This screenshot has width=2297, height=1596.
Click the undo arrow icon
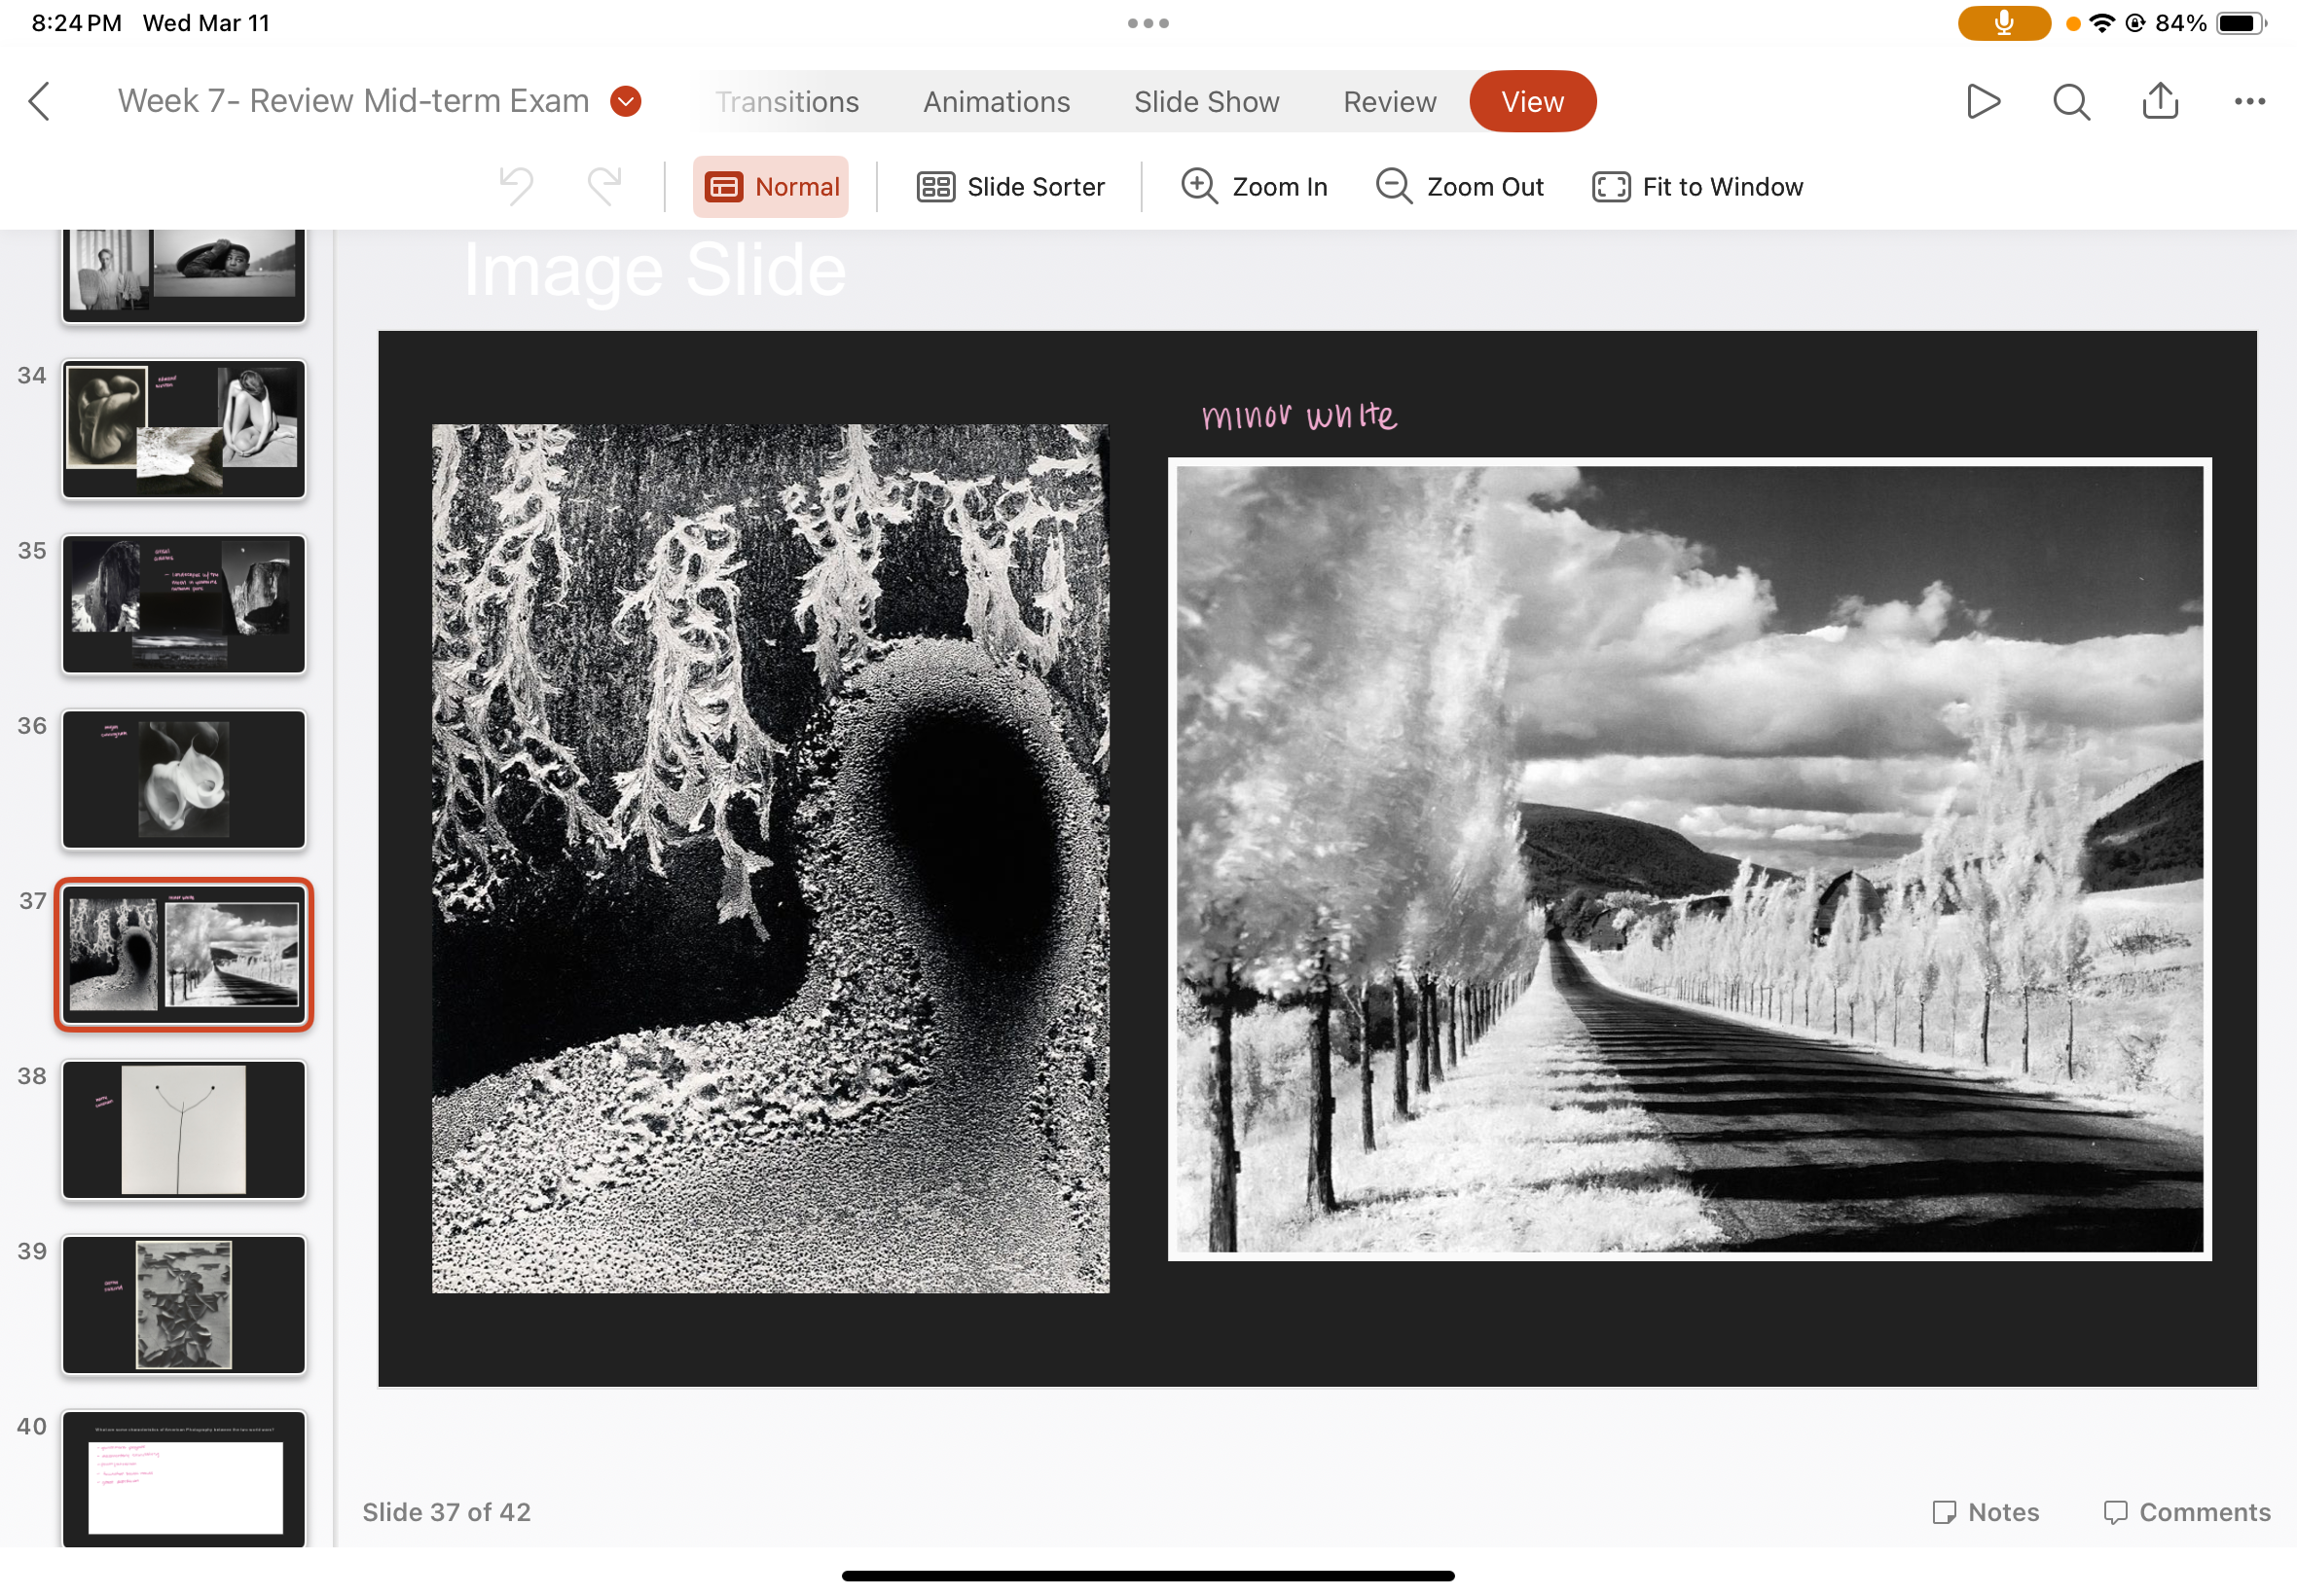pyautogui.click(x=516, y=186)
